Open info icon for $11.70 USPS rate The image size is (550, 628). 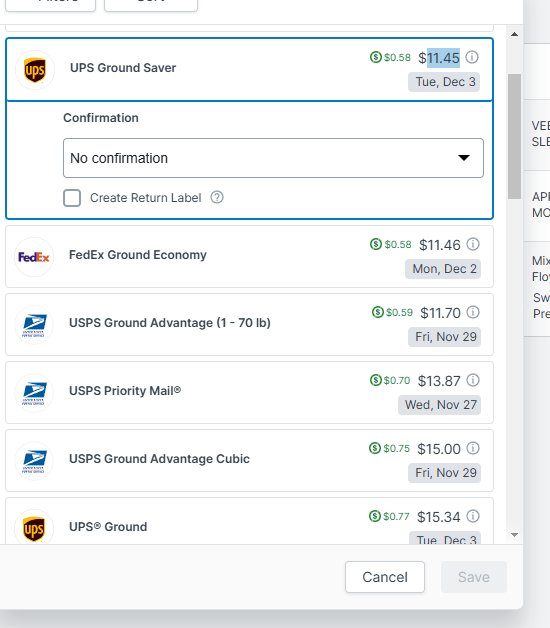[x=473, y=312]
